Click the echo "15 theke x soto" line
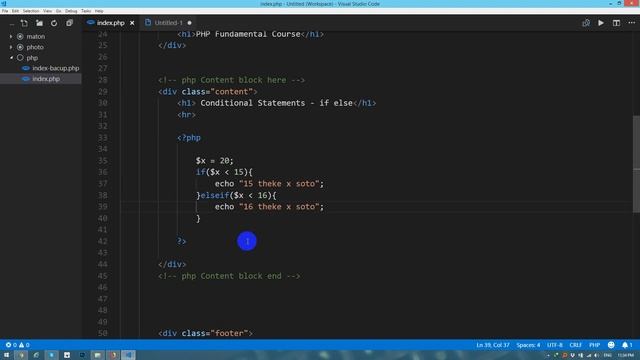Viewport: 640px width, 360px height. pos(269,184)
